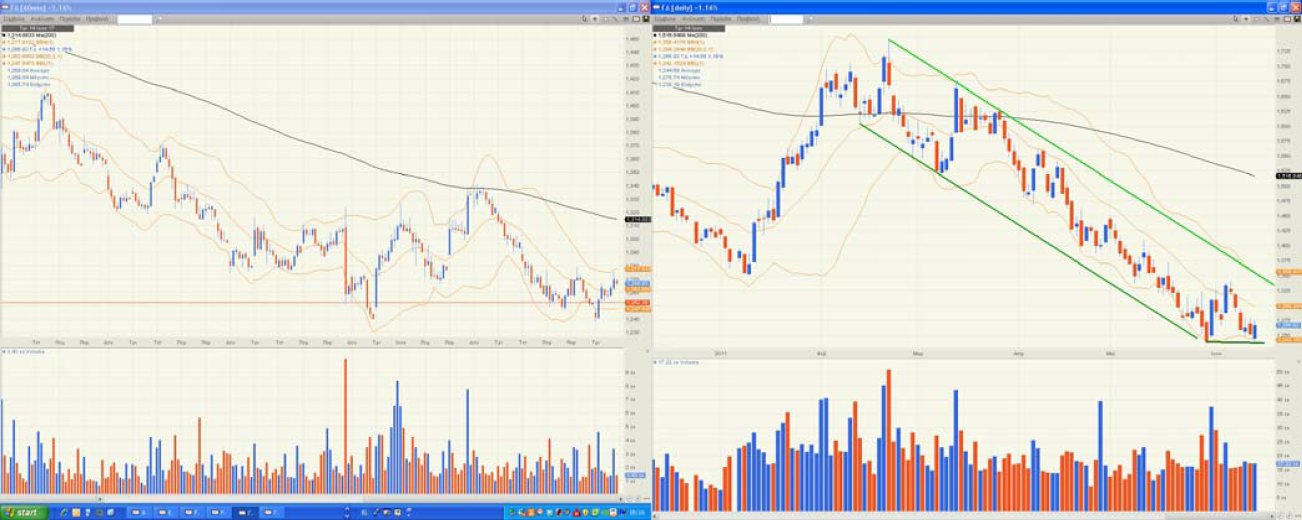The width and height of the screenshot is (1302, 520).
Task: Click the floppy save icon in left chart
Action: pos(645,19)
